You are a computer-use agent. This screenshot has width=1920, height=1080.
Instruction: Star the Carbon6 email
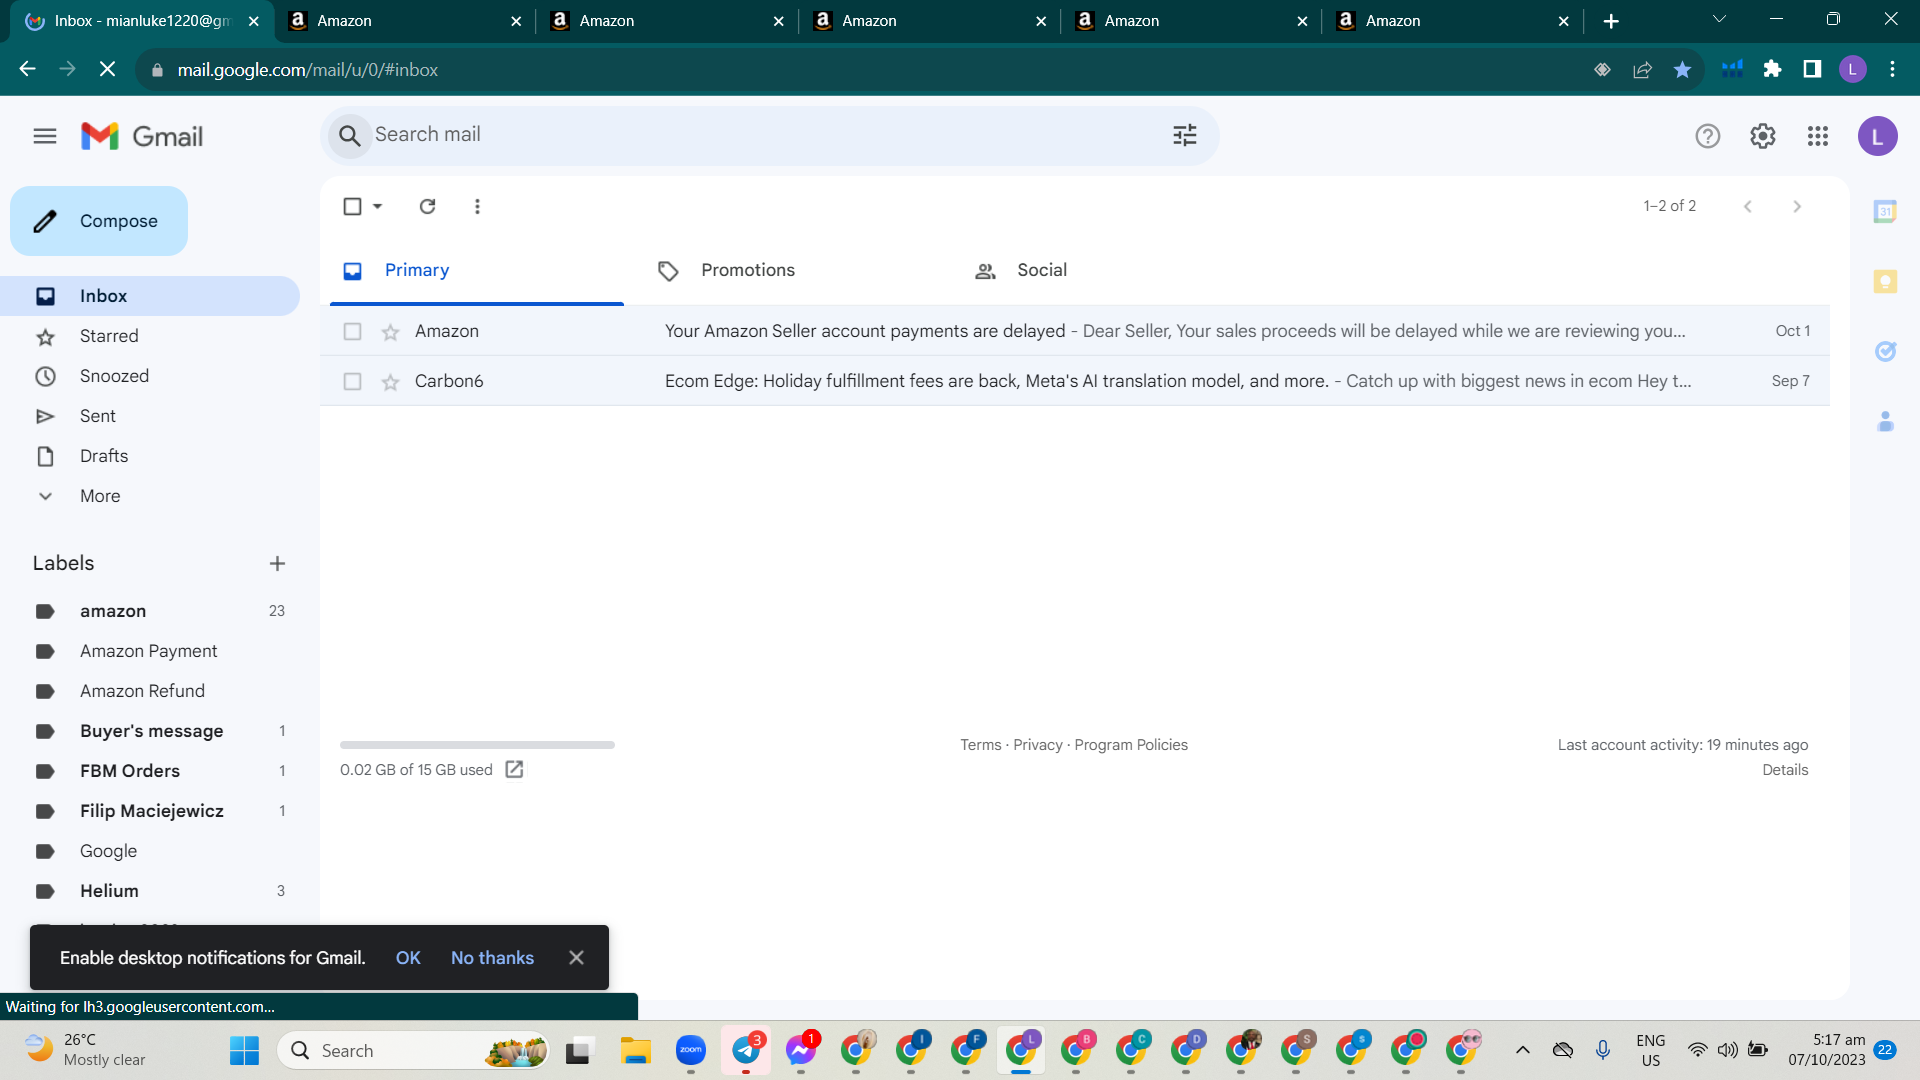390,382
